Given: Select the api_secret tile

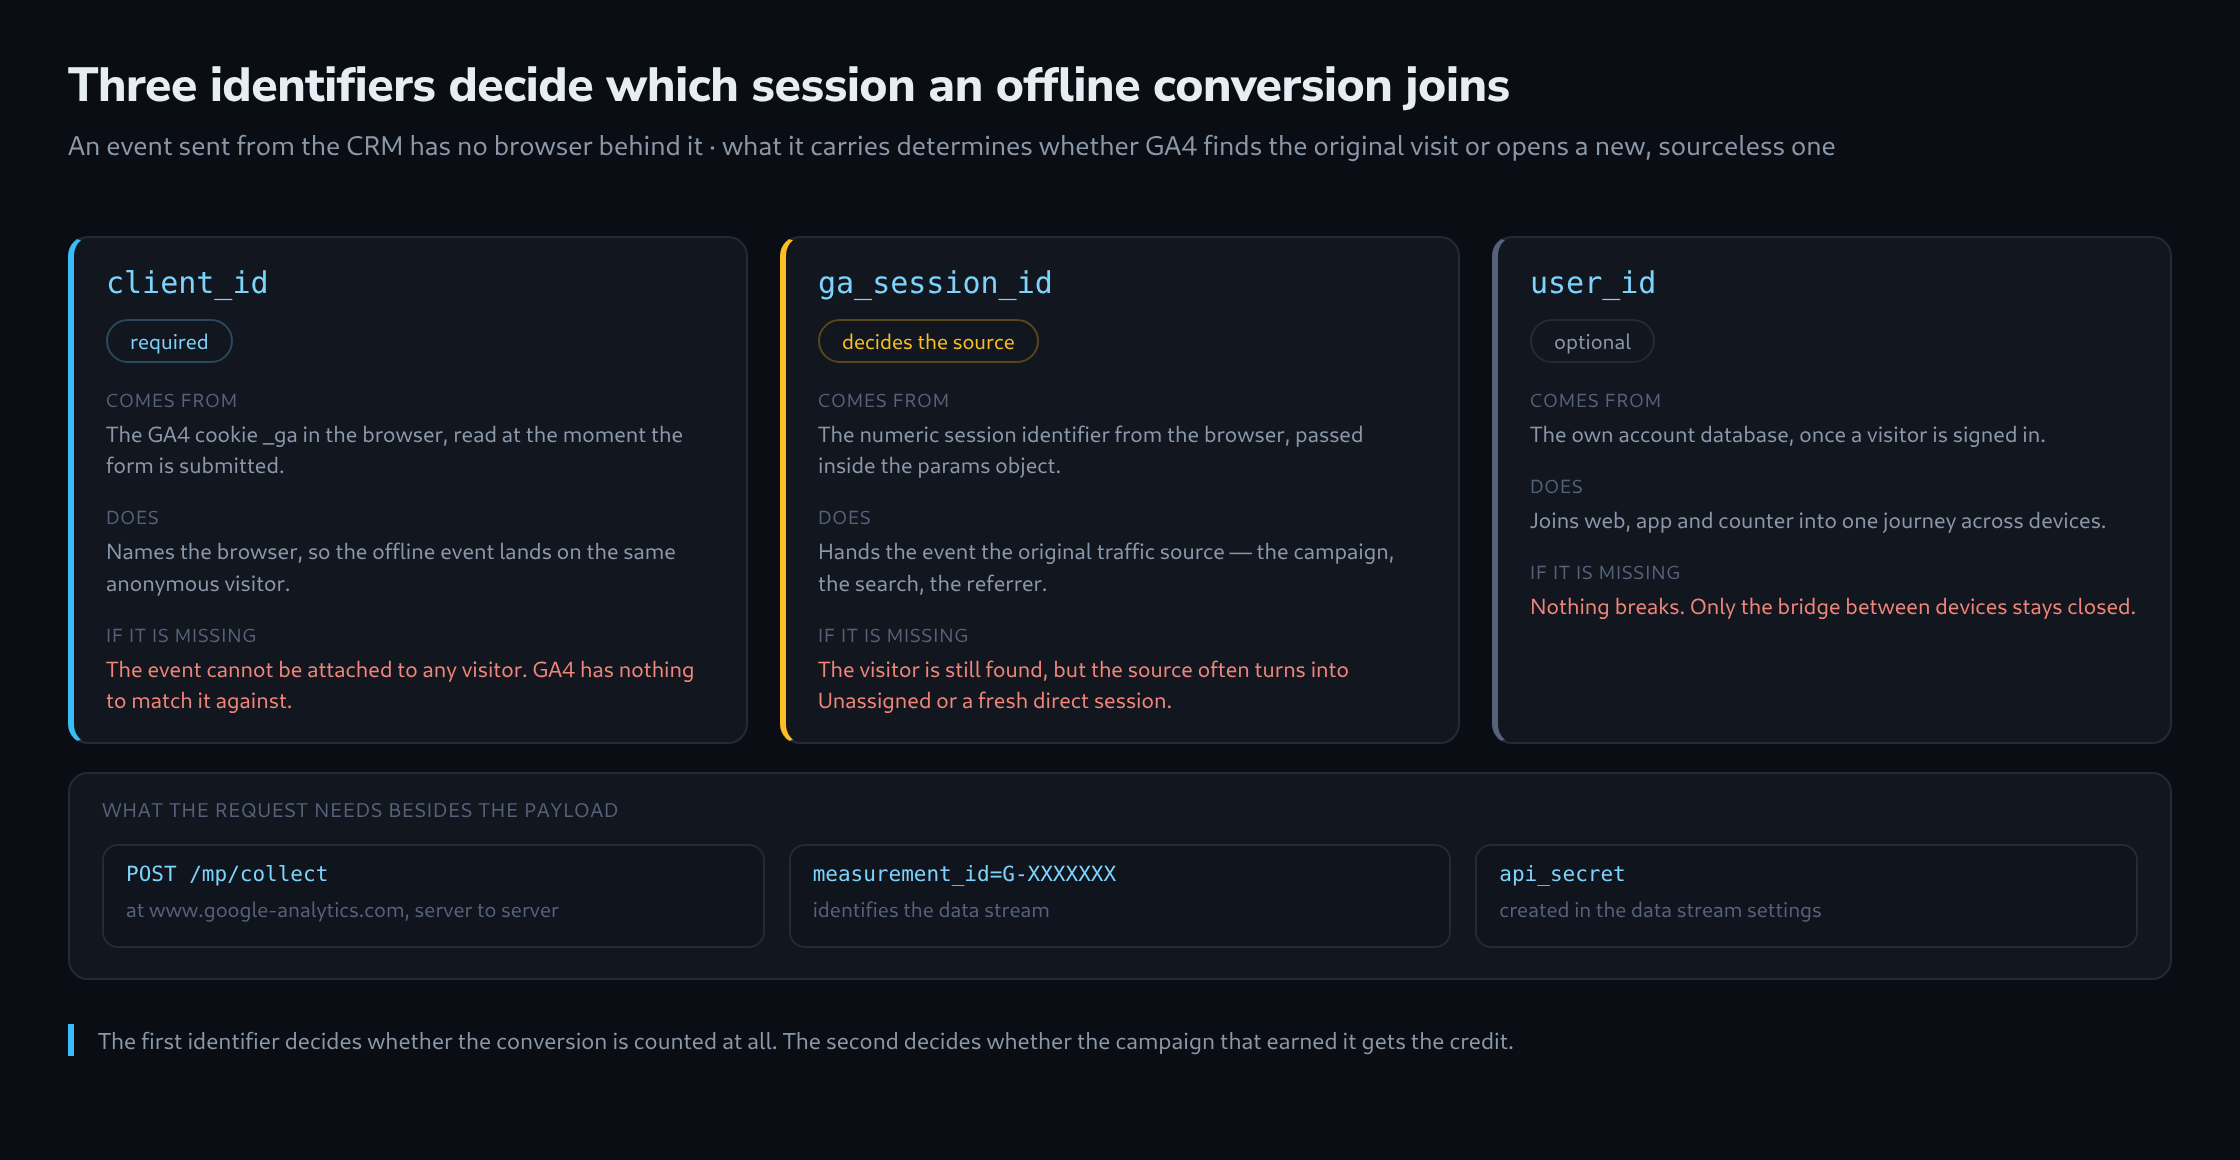Looking at the screenshot, I should pos(1806,896).
